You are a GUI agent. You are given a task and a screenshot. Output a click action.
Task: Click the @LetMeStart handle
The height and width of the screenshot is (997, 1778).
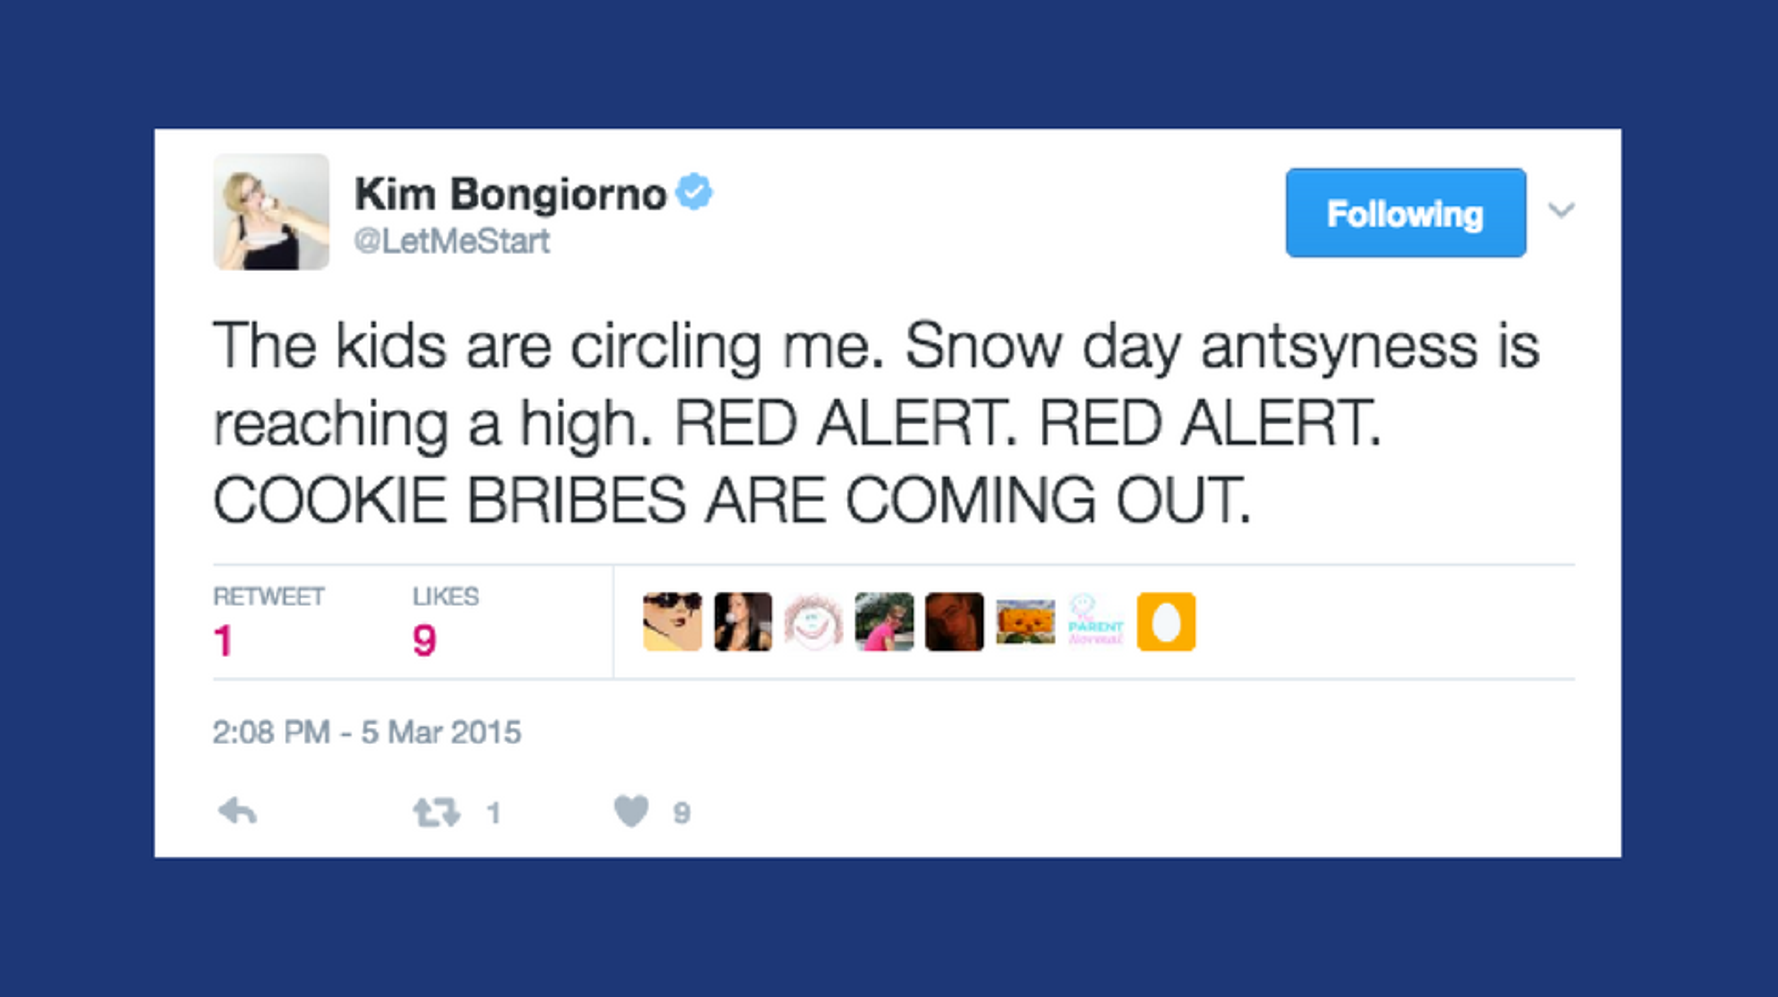(452, 241)
